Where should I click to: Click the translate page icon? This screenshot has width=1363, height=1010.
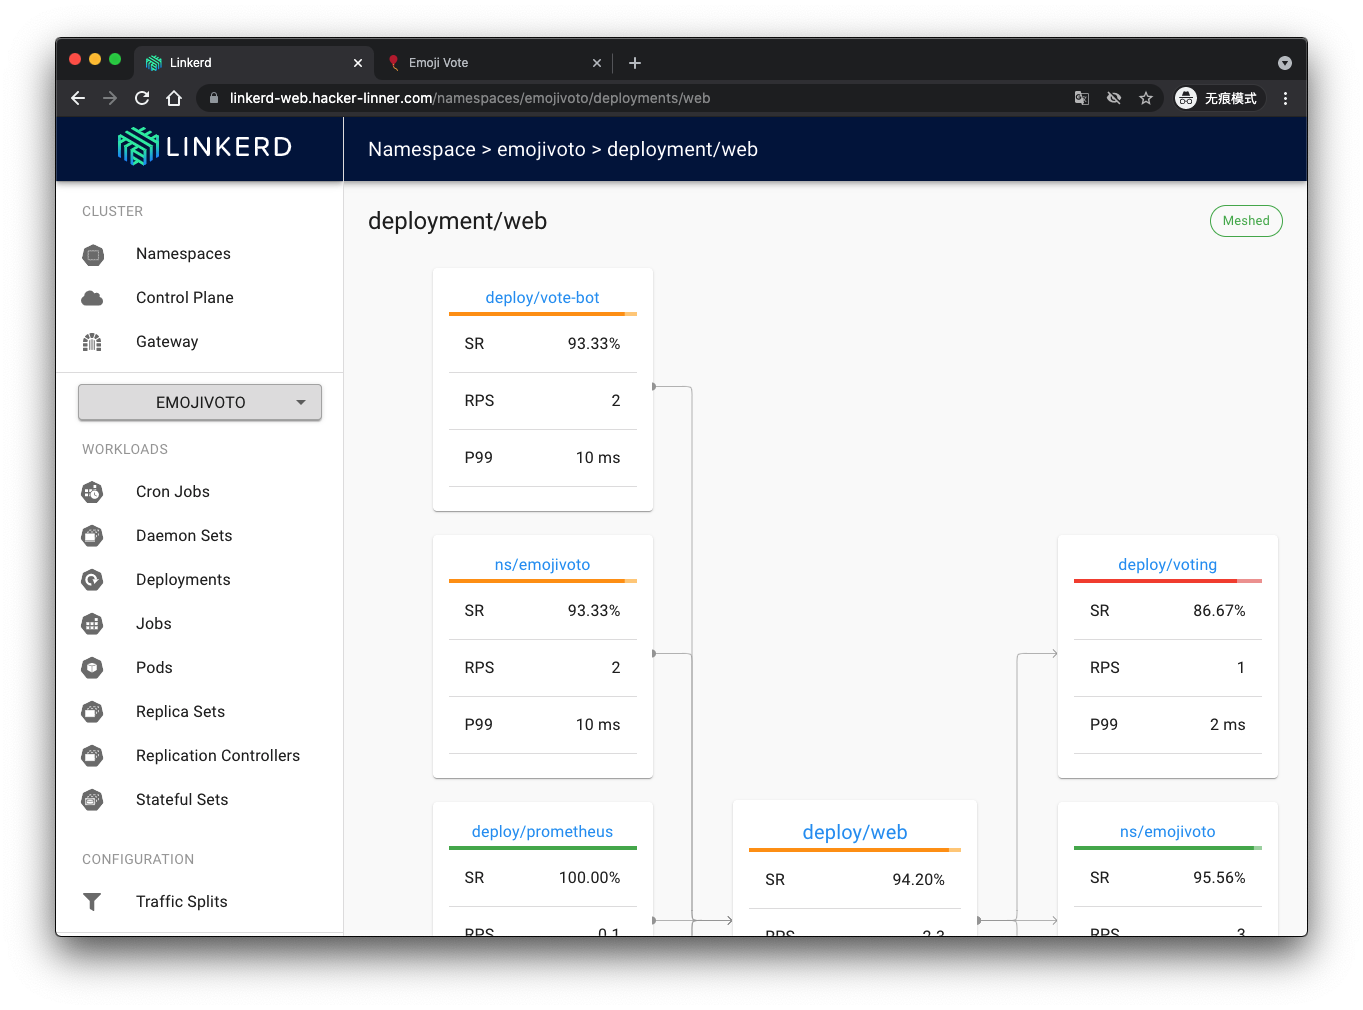(x=1082, y=98)
